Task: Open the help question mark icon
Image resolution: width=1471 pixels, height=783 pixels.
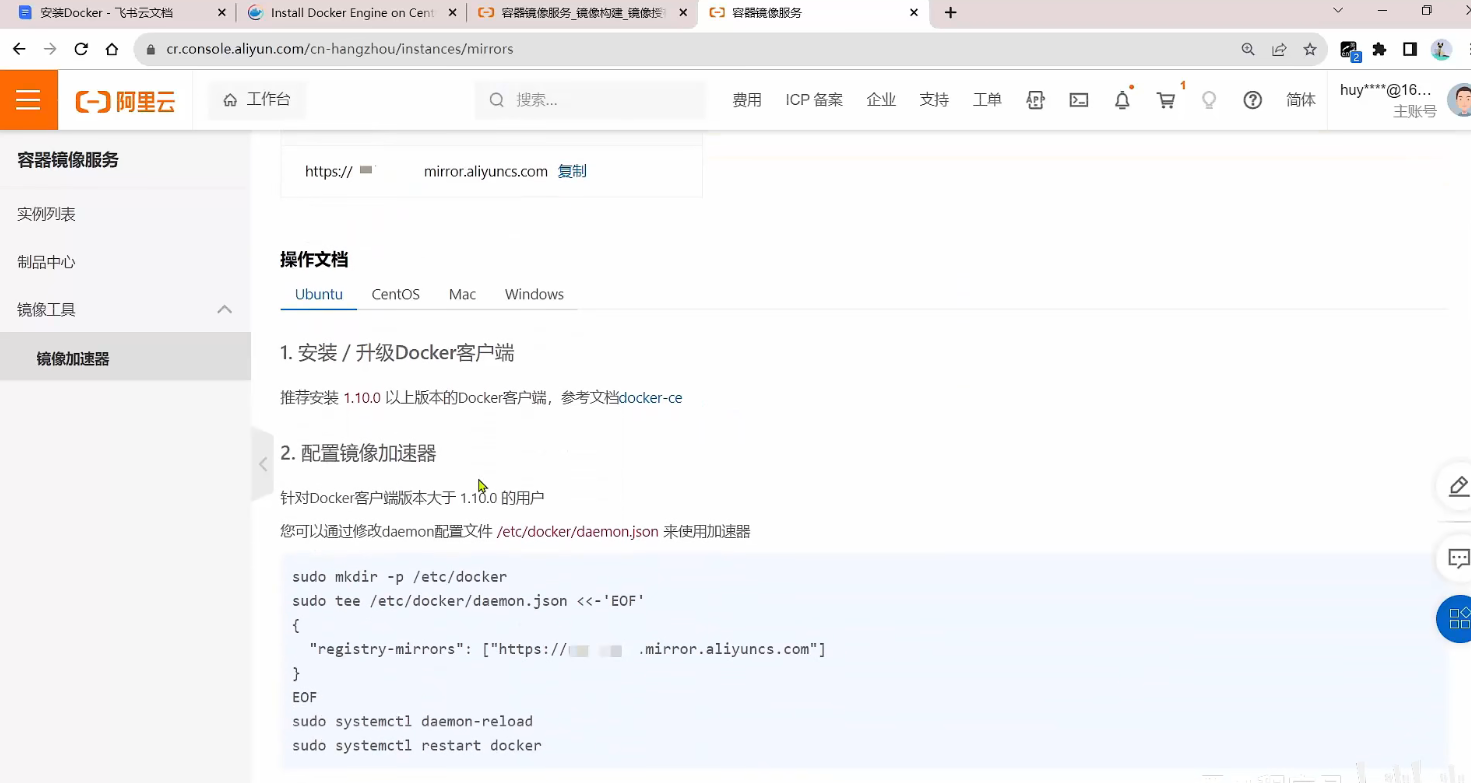Action: point(1253,100)
